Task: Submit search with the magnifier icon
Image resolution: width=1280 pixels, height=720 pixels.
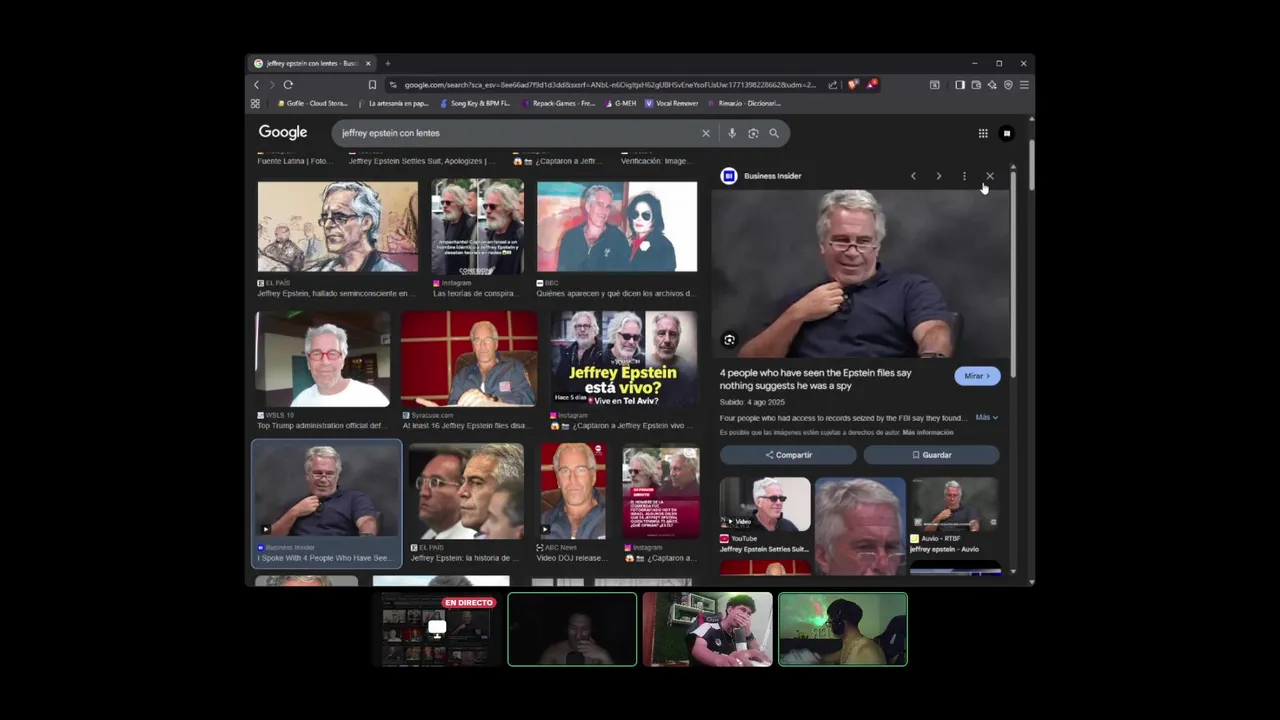Action: pos(774,133)
